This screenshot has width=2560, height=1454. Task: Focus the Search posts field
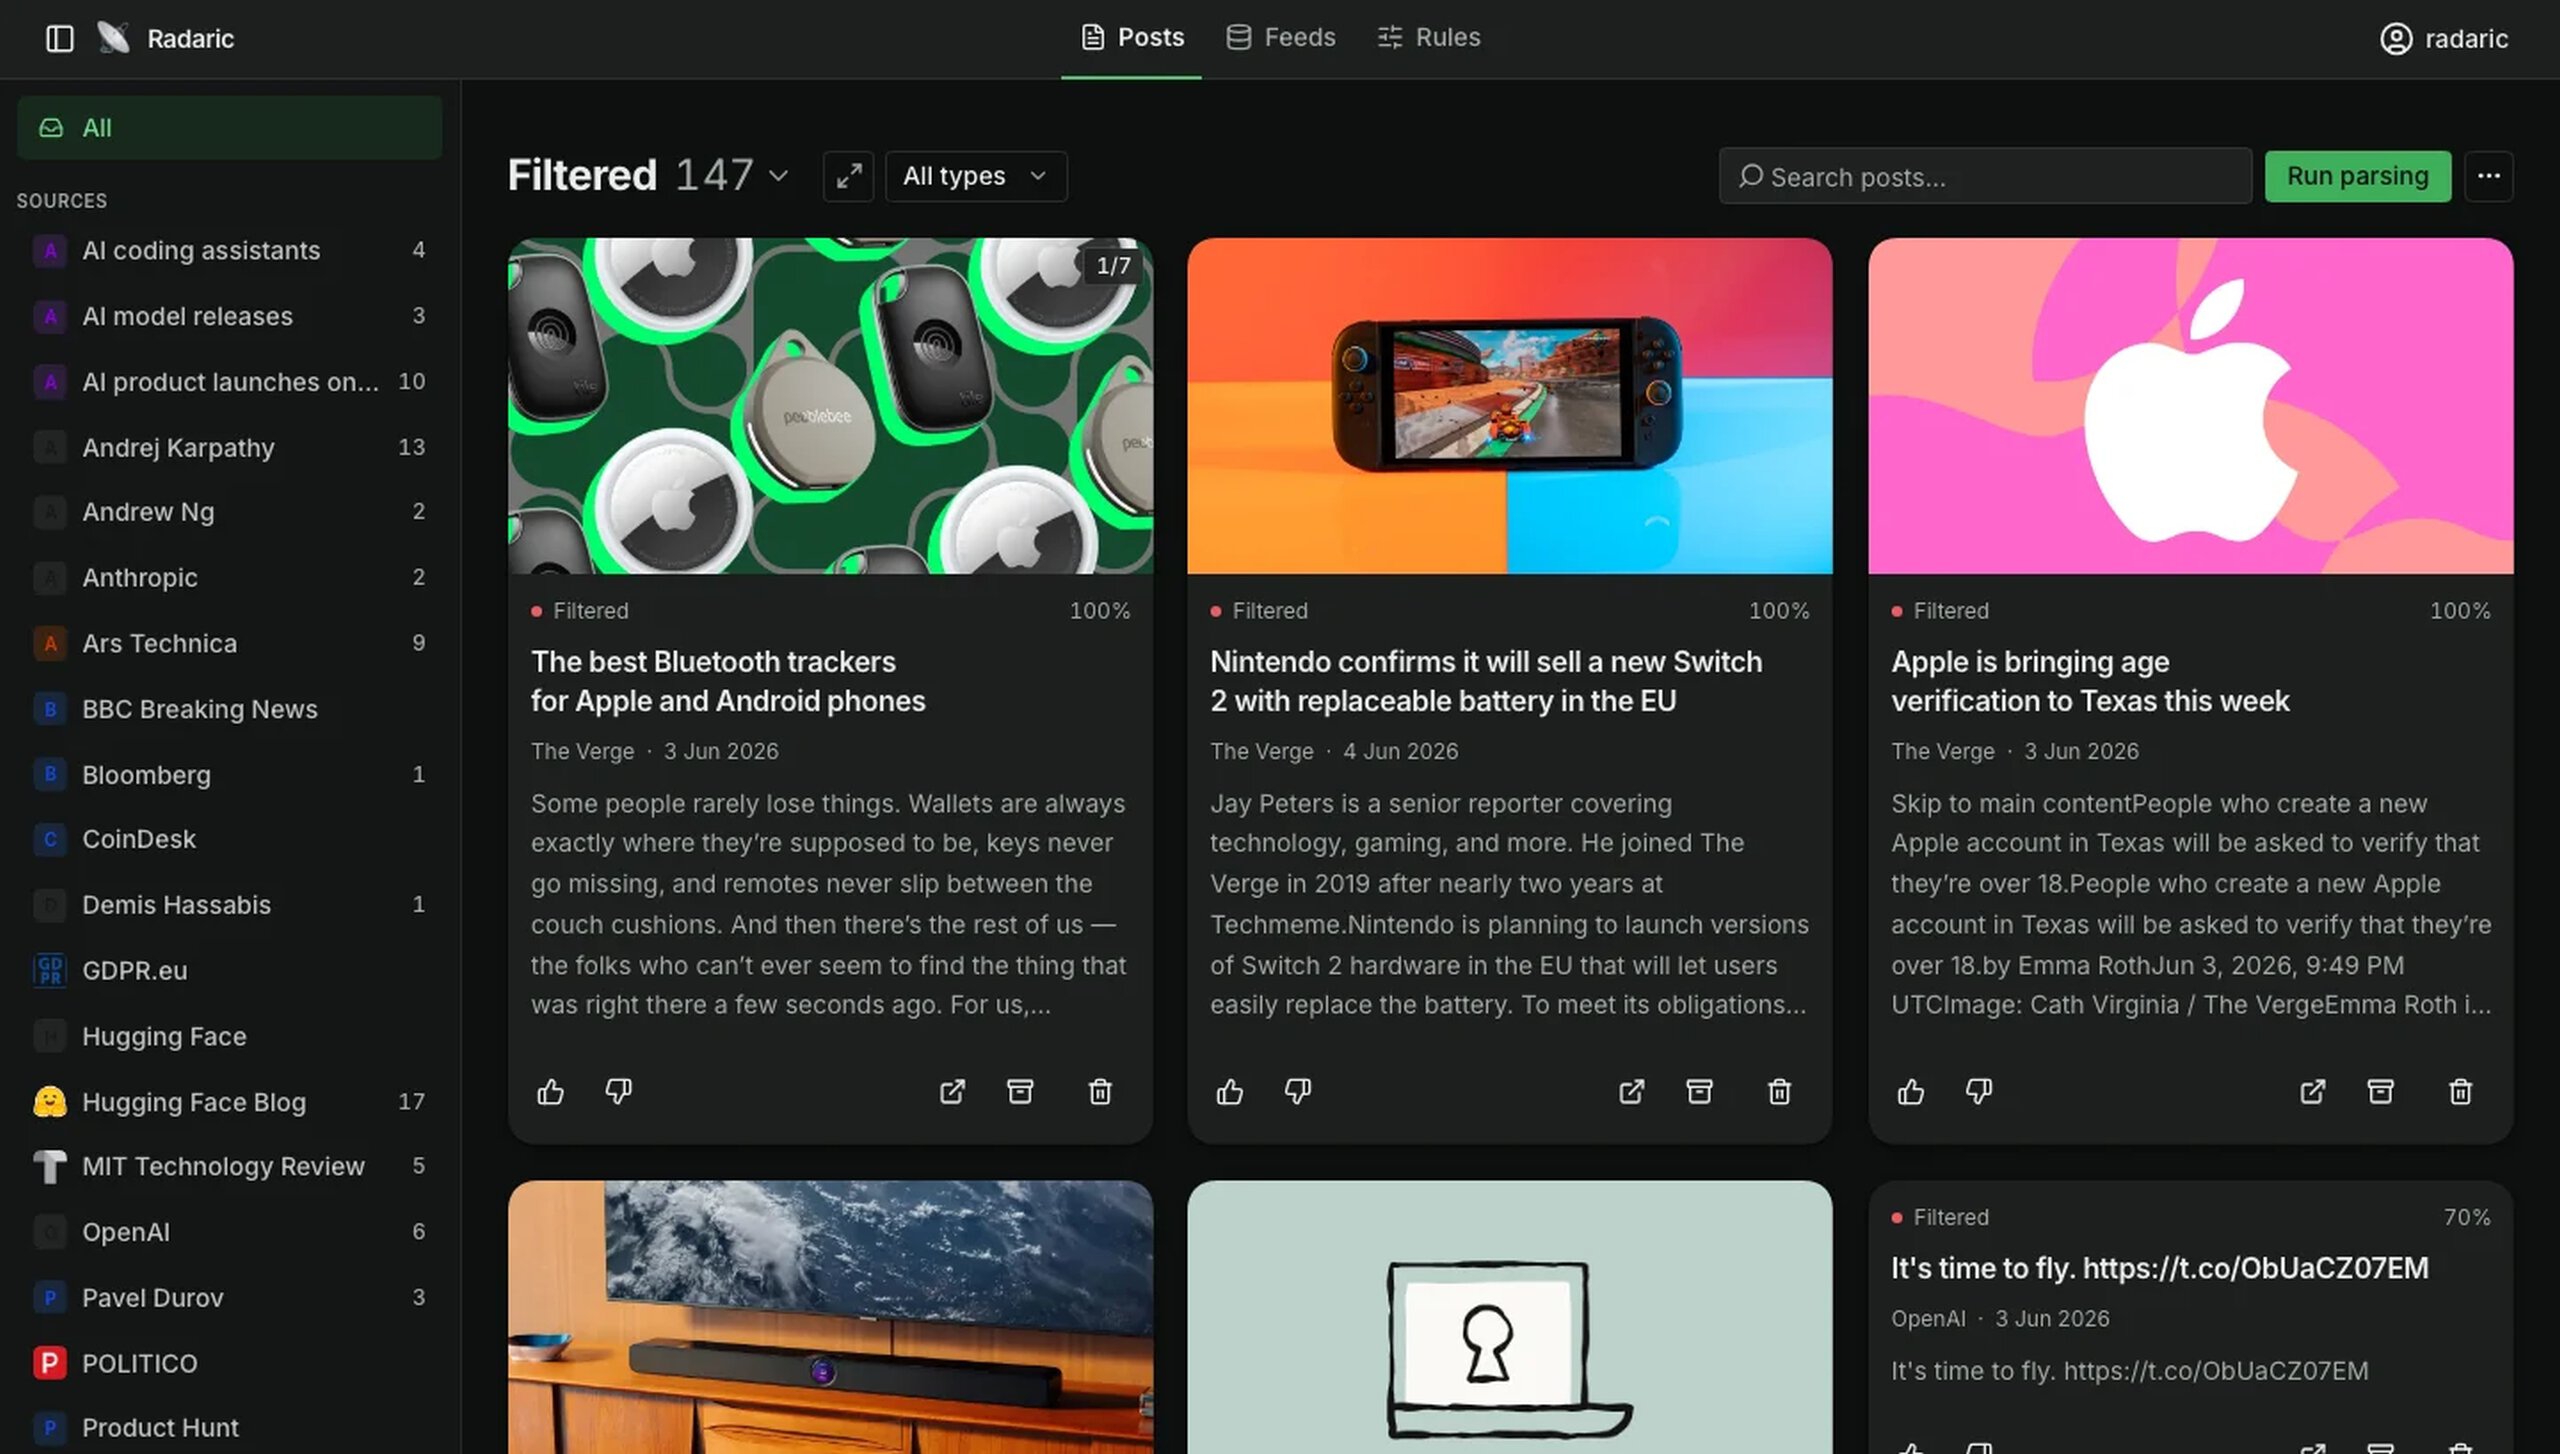1985,176
